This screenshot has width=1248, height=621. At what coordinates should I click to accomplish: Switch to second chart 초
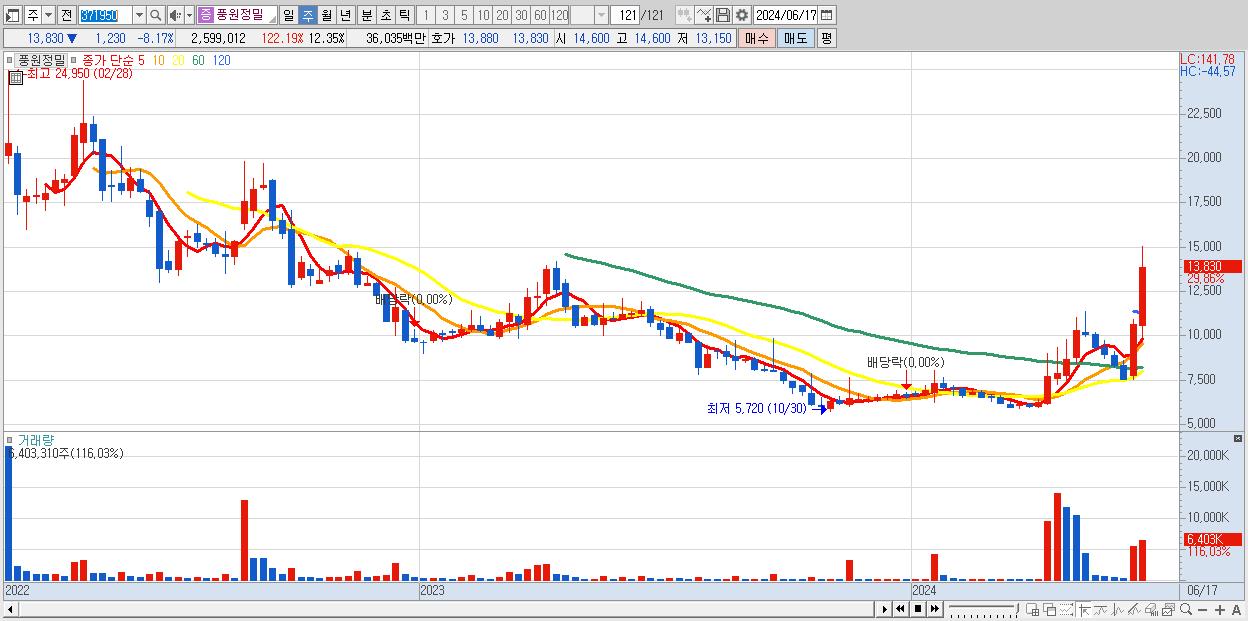pos(386,16)
